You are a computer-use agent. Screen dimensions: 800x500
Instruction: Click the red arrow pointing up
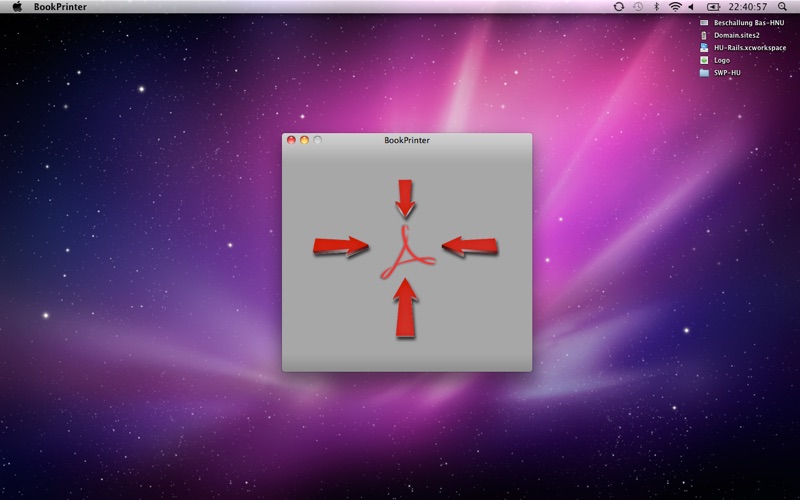tap(404, 308)
